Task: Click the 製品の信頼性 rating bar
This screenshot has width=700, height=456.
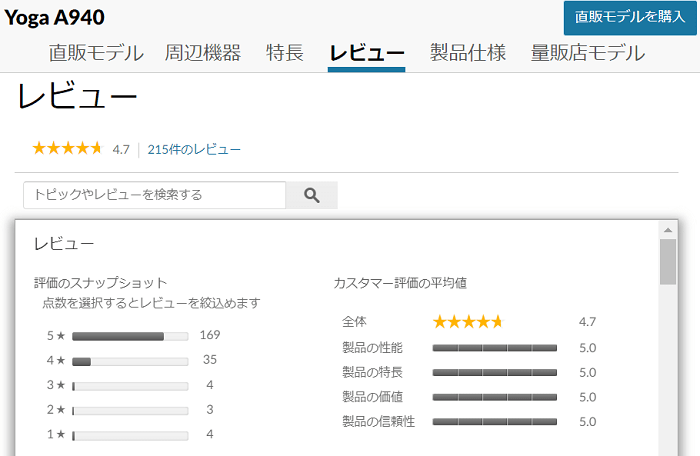Action: (495, 422)
